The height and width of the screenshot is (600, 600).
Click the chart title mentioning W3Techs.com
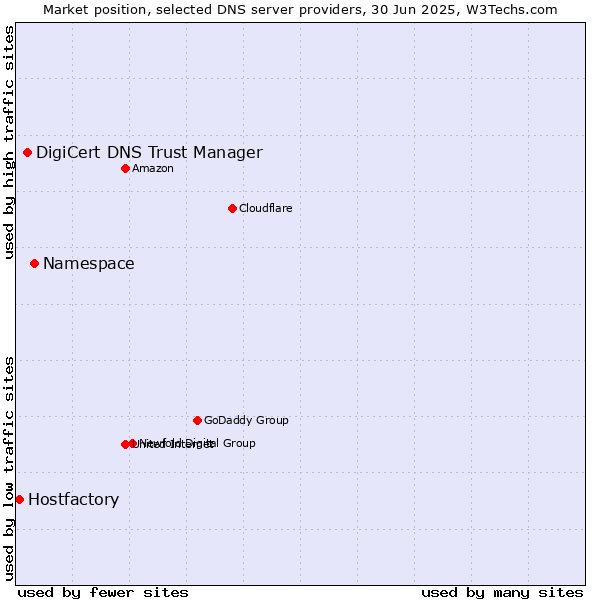click(300, 10)
